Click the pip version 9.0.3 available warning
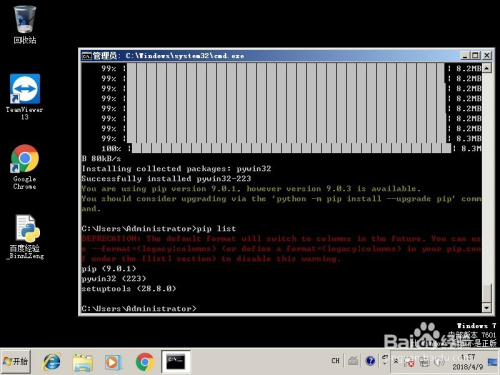 251,189
